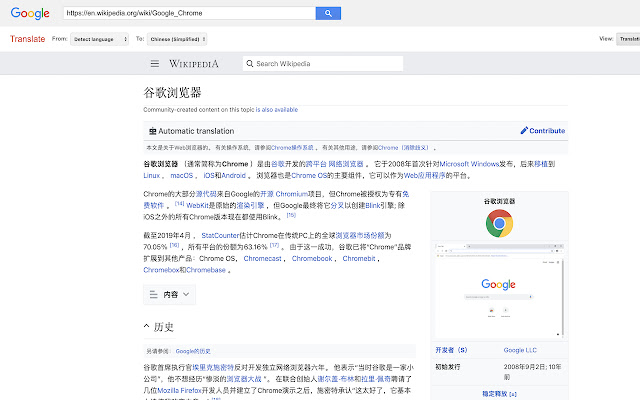
Task: Open the macOS link
Action: click(x=182, y=175)
